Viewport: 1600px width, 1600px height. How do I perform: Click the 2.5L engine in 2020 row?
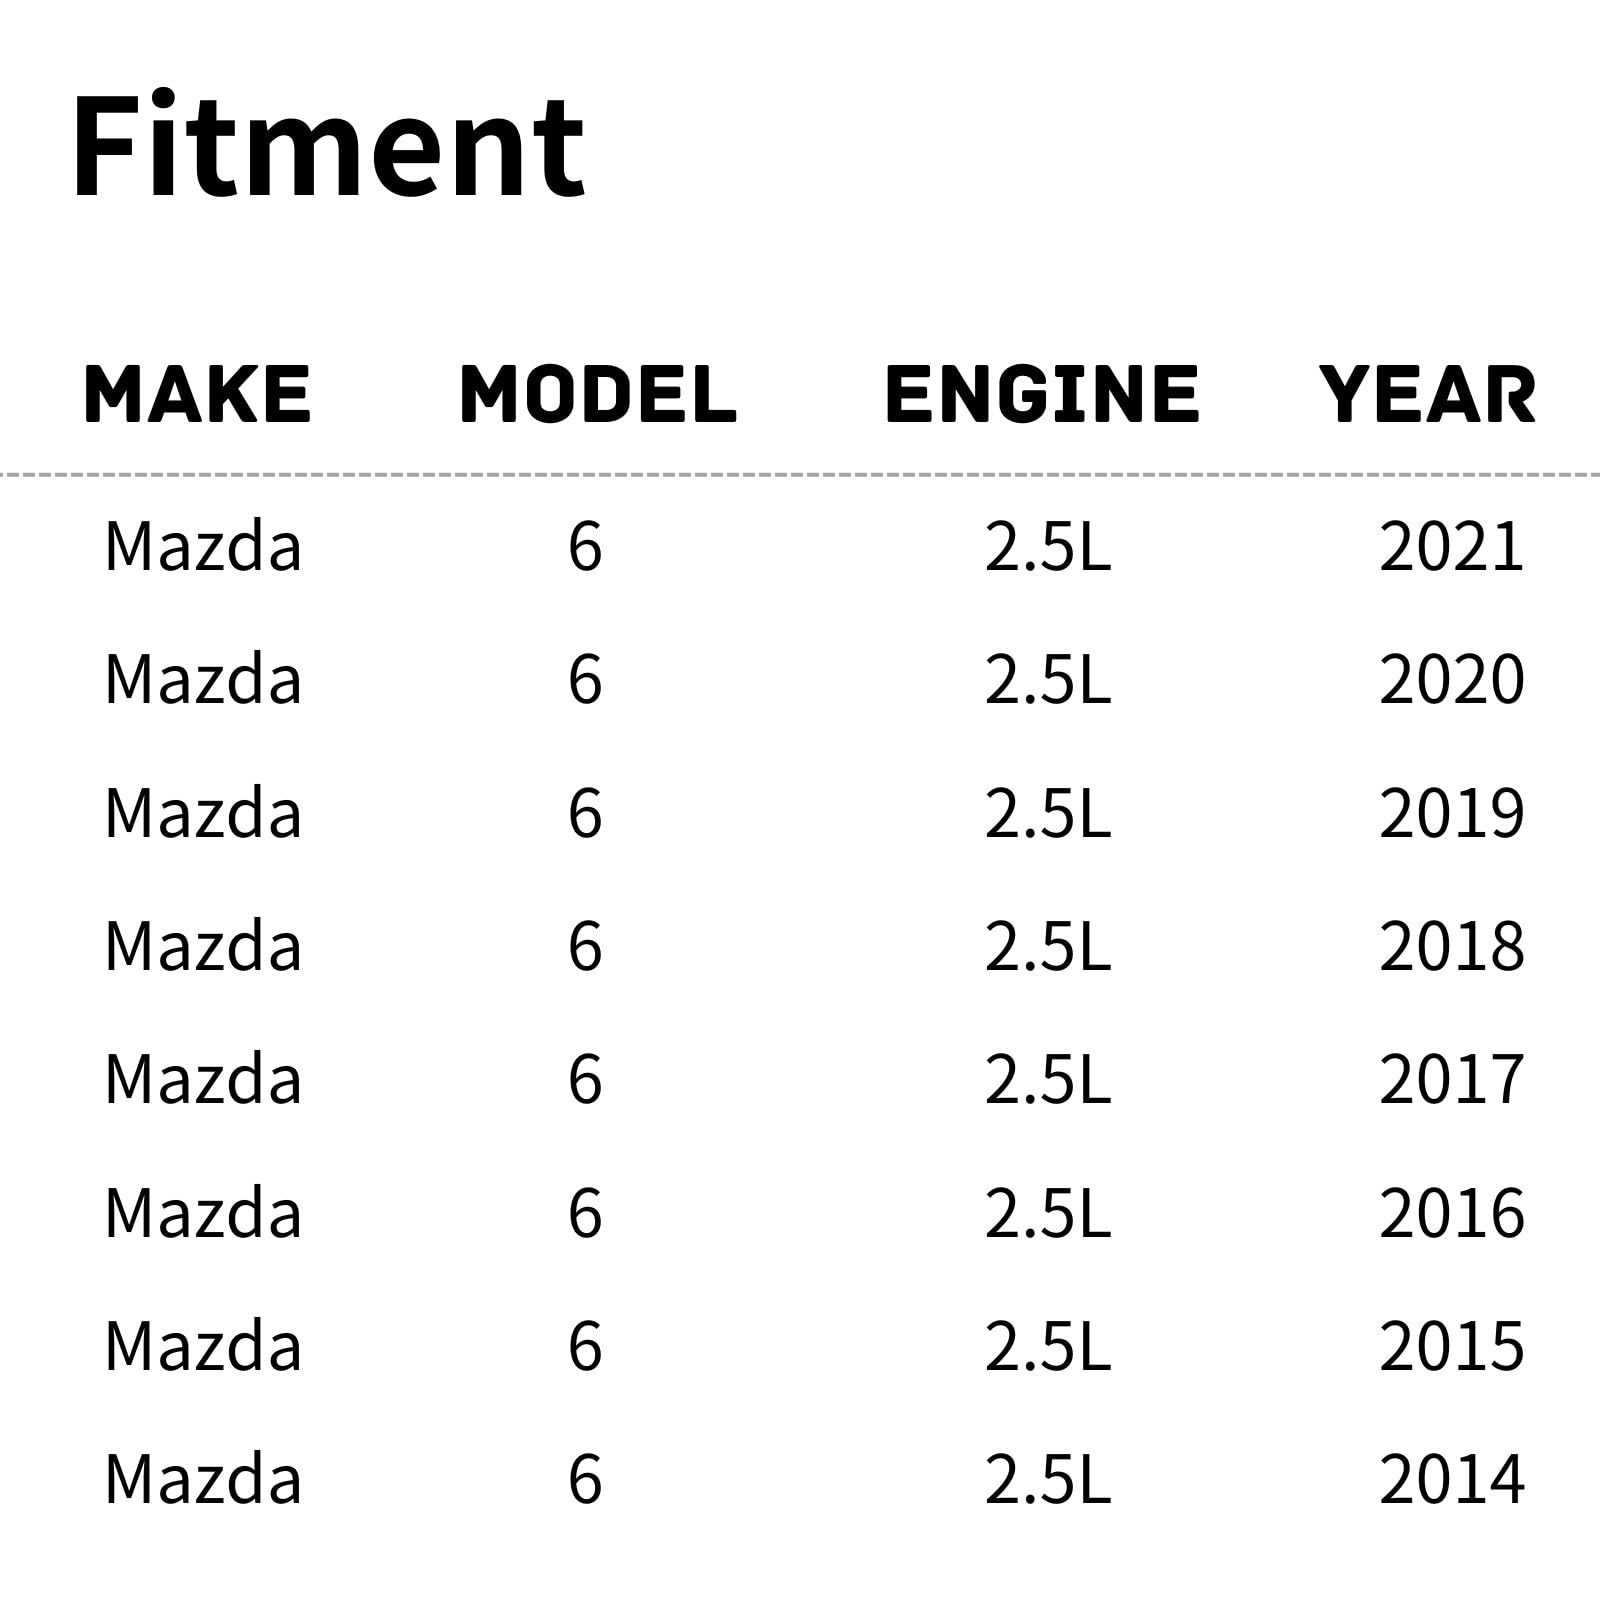[x=1047, y=680]
